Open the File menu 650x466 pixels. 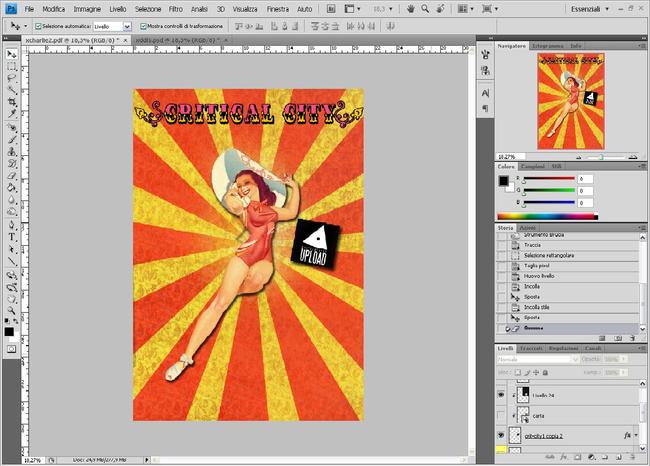[x=29, y=9]
